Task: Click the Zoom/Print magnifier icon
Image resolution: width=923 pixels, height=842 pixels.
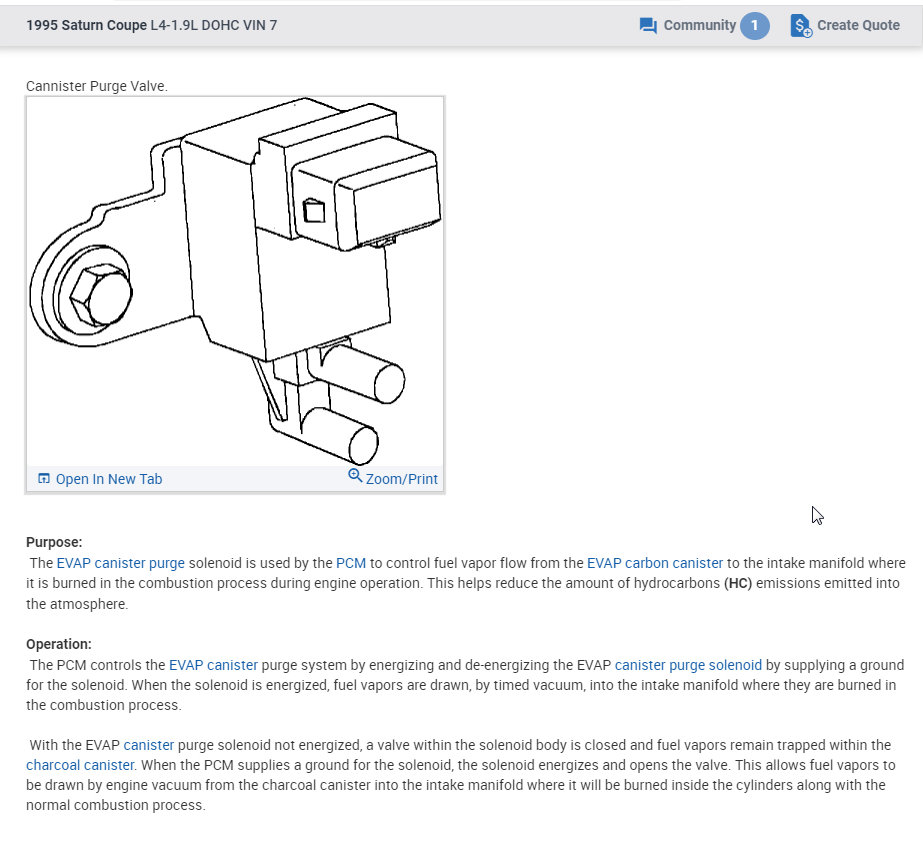Action: pos(355,475)
